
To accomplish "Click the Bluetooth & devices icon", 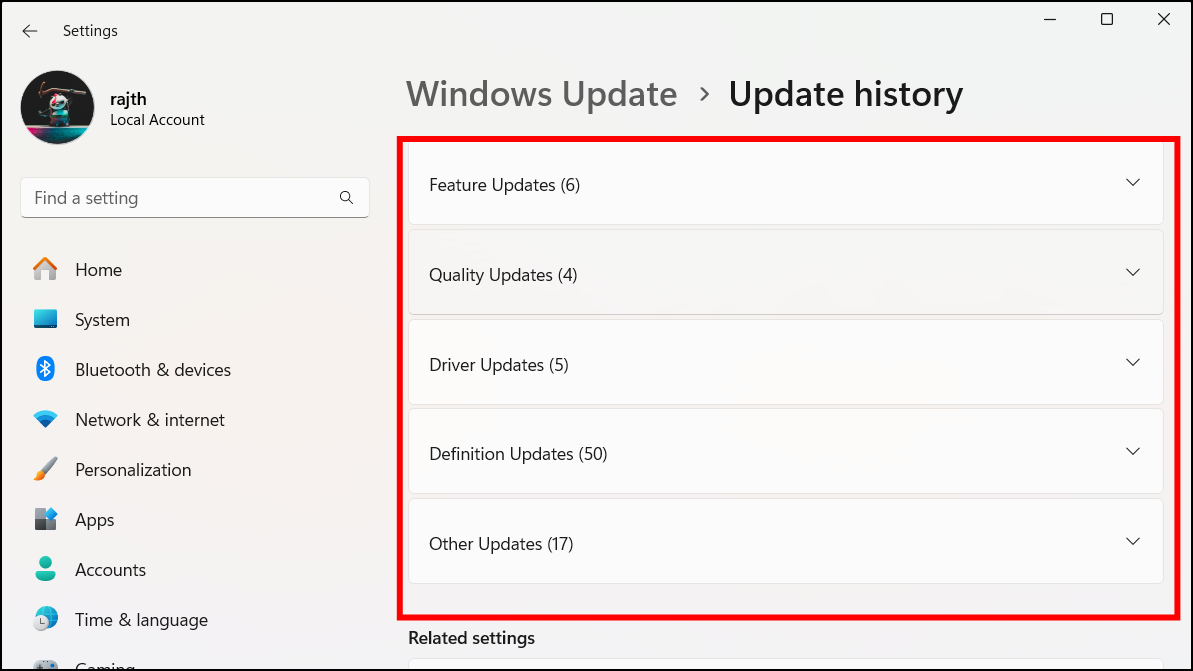I will (45, 369).
